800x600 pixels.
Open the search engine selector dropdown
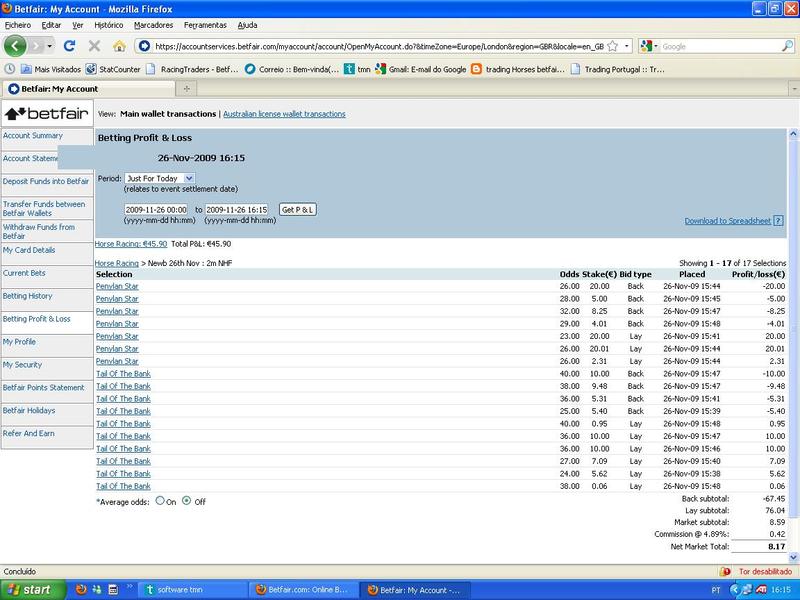click(649, 46)
